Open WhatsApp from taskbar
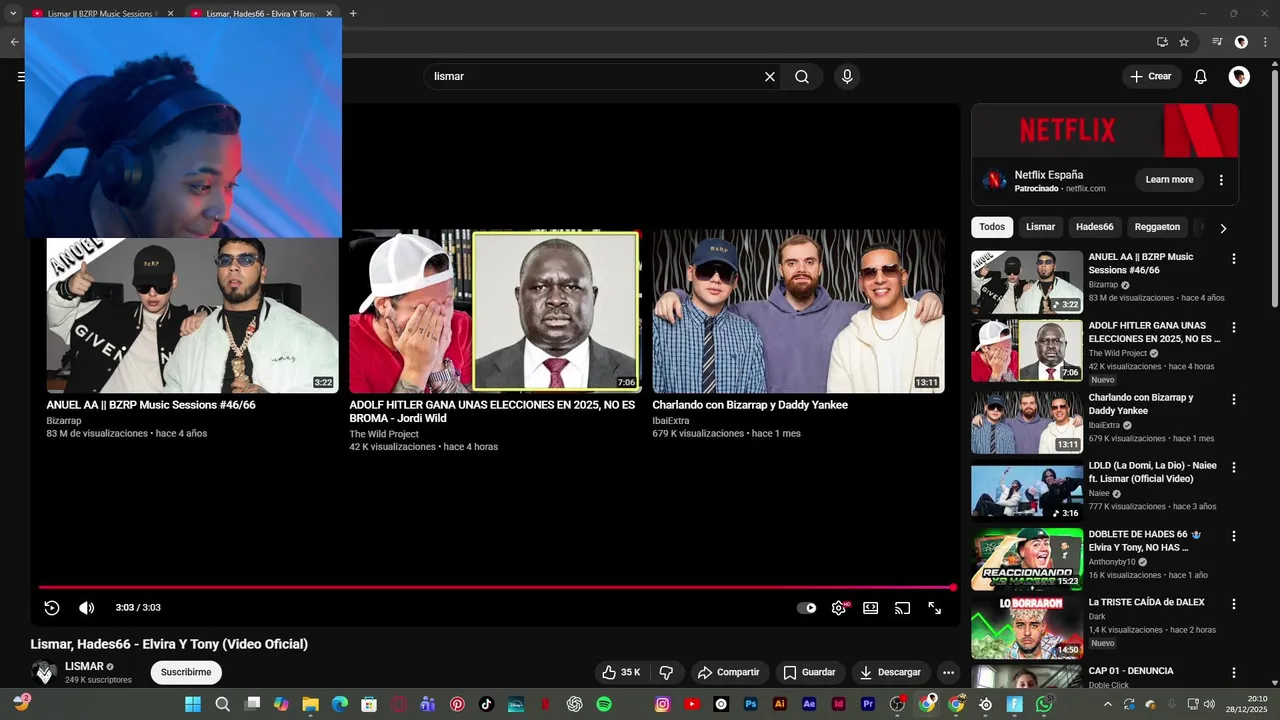 pyautogui.click(x=1044, y=704)
